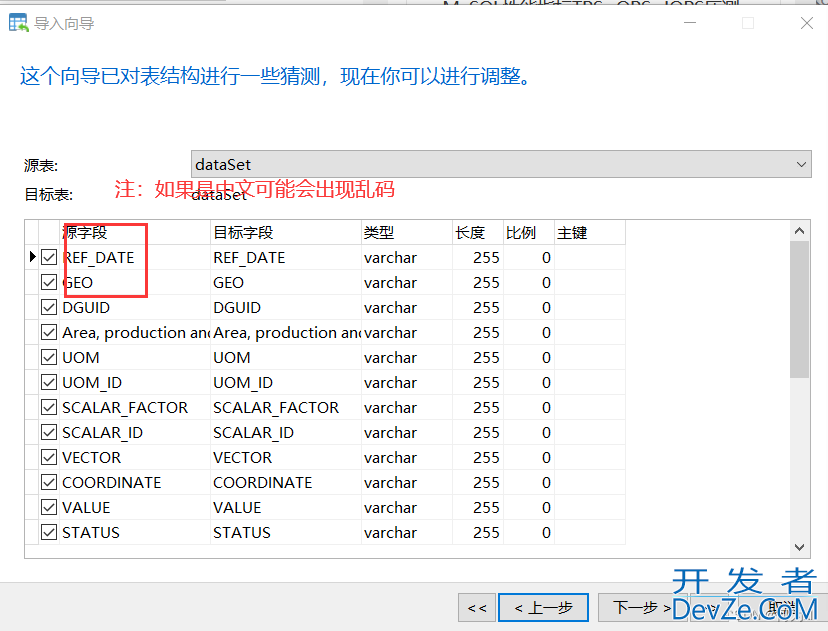Click the length 255 cell for DGUID
The width and height of the screenshot is (828, 631).
478,307
